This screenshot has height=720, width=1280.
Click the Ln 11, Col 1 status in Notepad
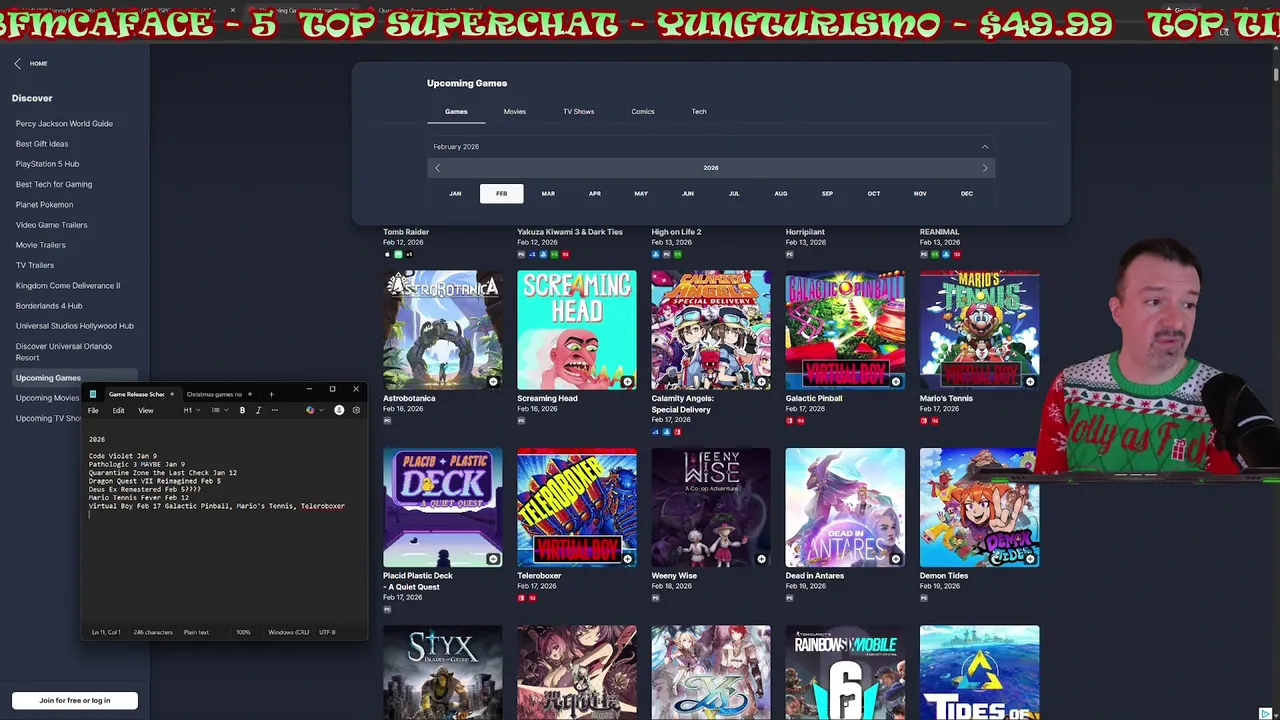click(106, 632)
